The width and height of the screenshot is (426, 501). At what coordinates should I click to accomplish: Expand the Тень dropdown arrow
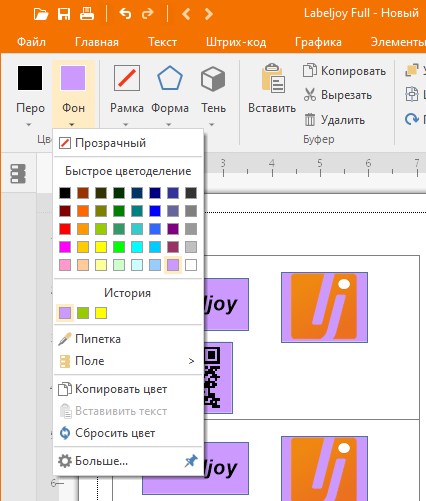(212, 125)
